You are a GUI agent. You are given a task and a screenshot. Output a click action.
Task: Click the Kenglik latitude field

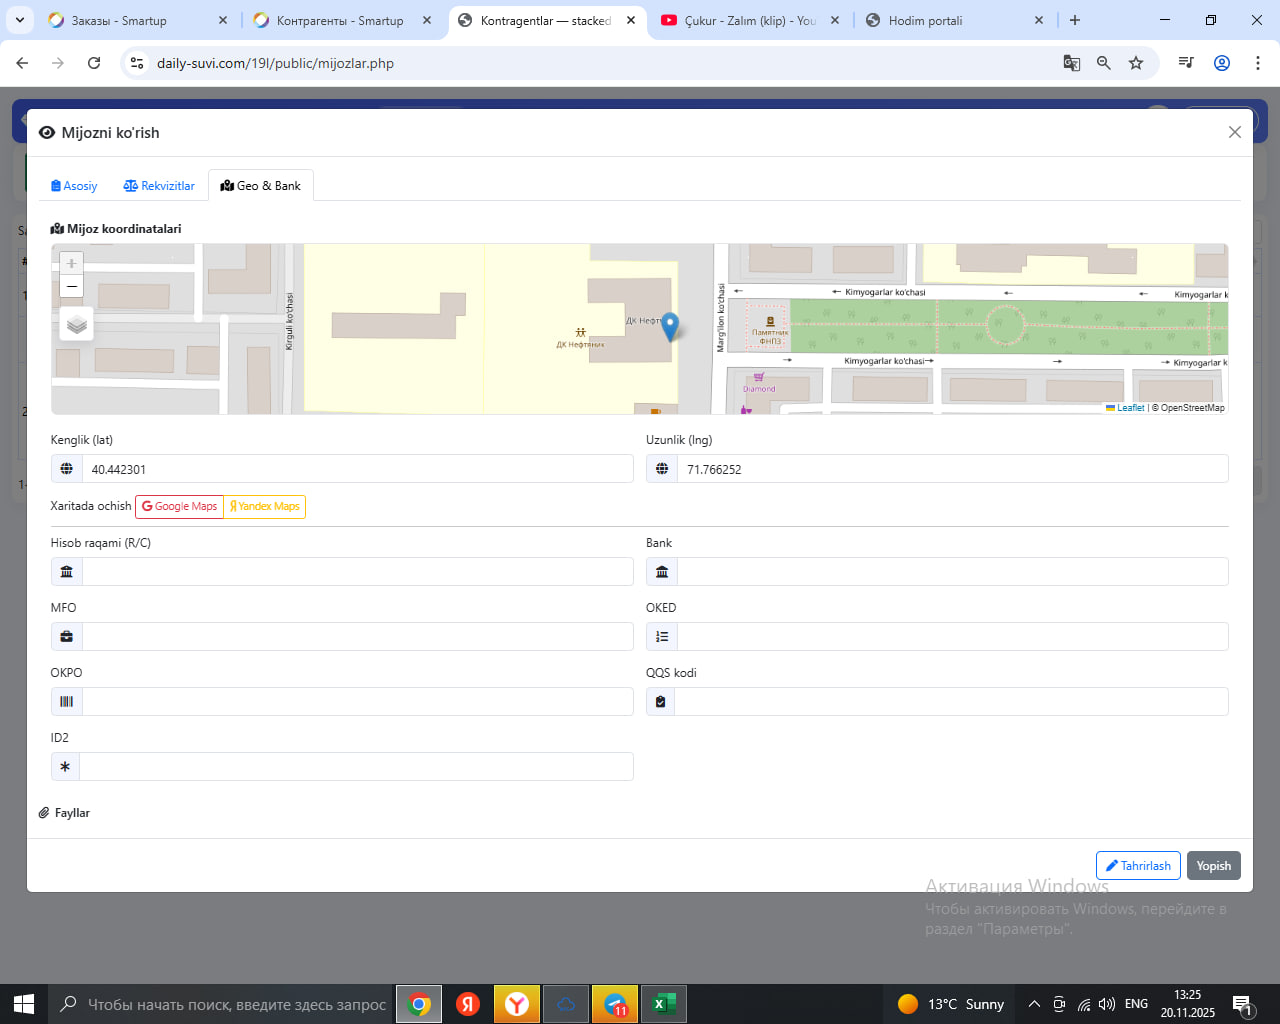(x=357, y=469)
